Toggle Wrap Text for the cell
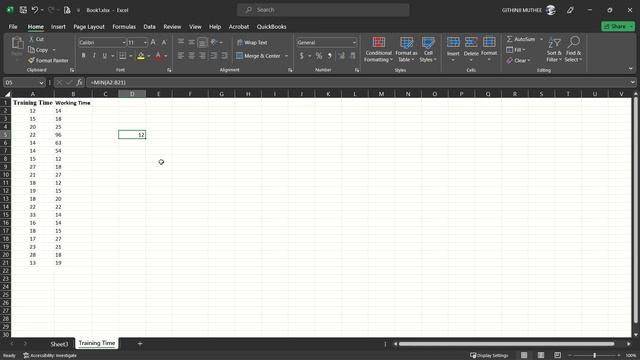640x360 pixels. (252, 42)
